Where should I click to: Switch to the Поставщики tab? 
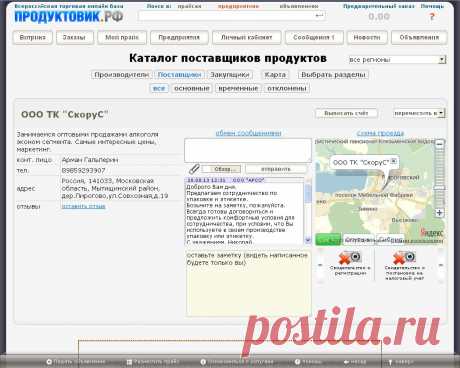[179, 75]
